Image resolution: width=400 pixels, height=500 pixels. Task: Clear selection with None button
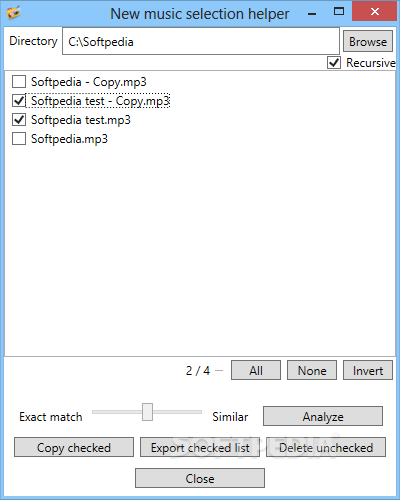pyautogui.click(x=312, y=370)
